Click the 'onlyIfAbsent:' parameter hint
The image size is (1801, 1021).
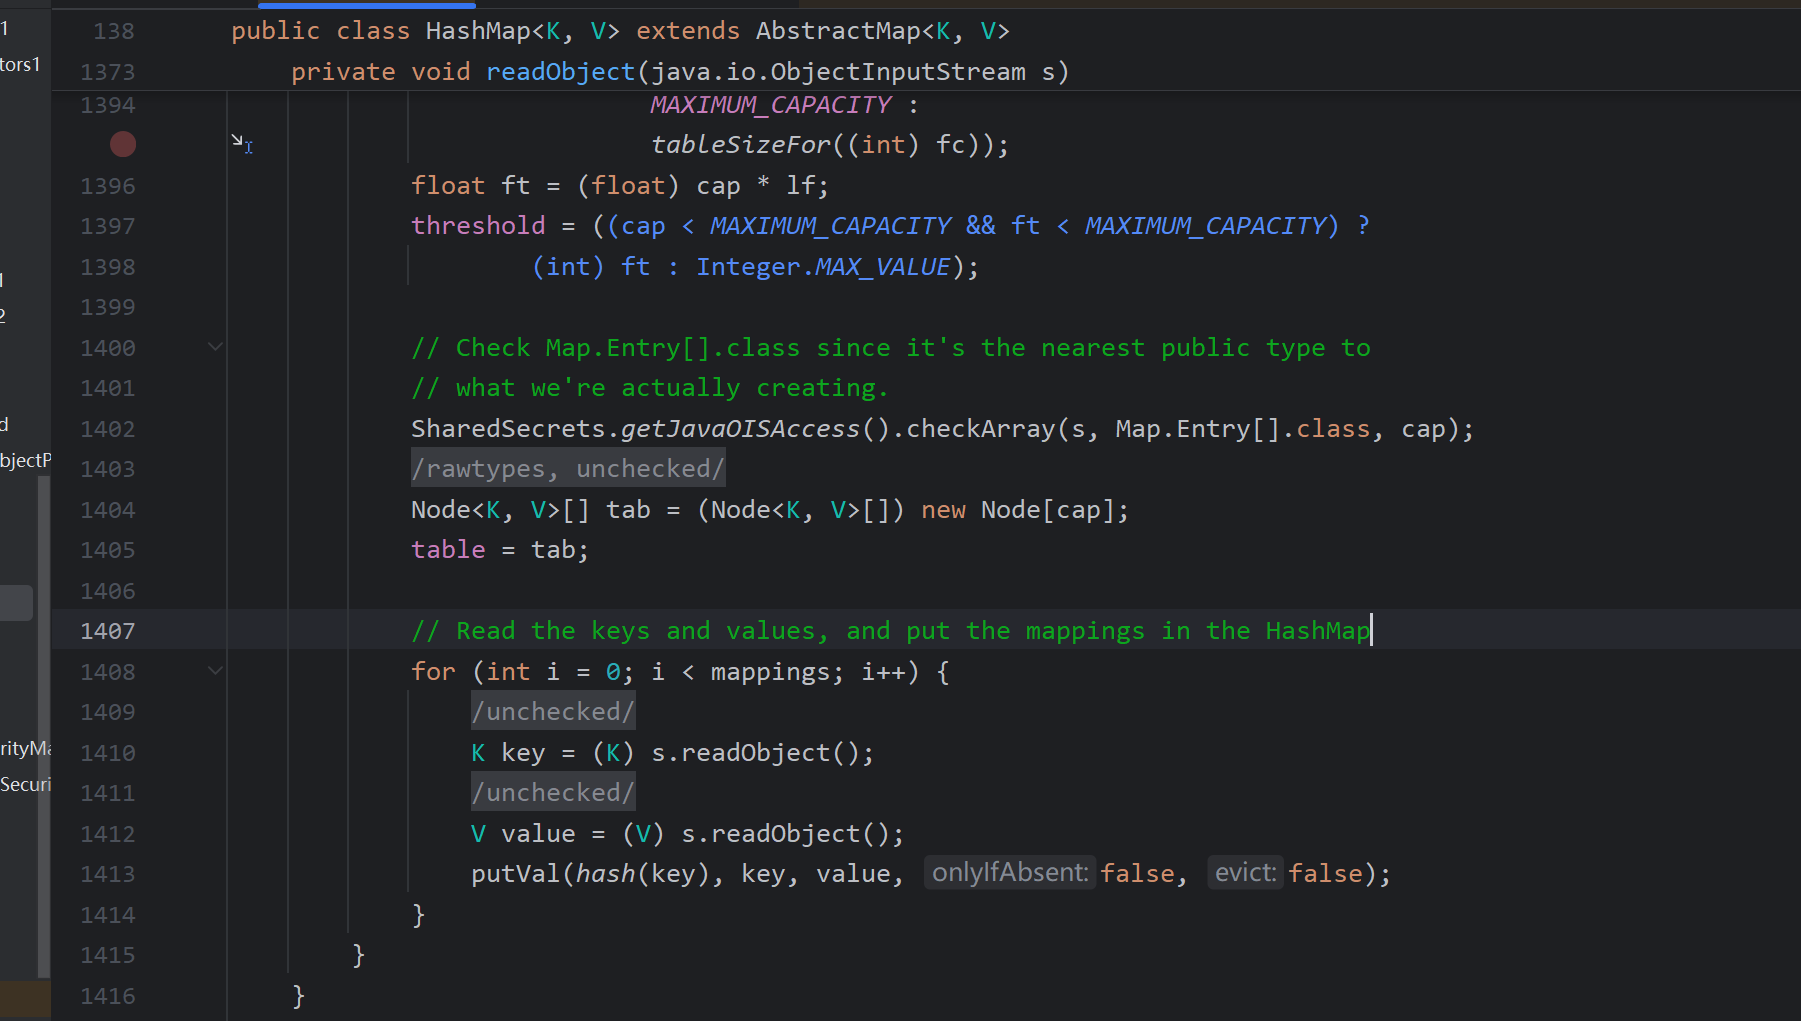coord(1010,873)
